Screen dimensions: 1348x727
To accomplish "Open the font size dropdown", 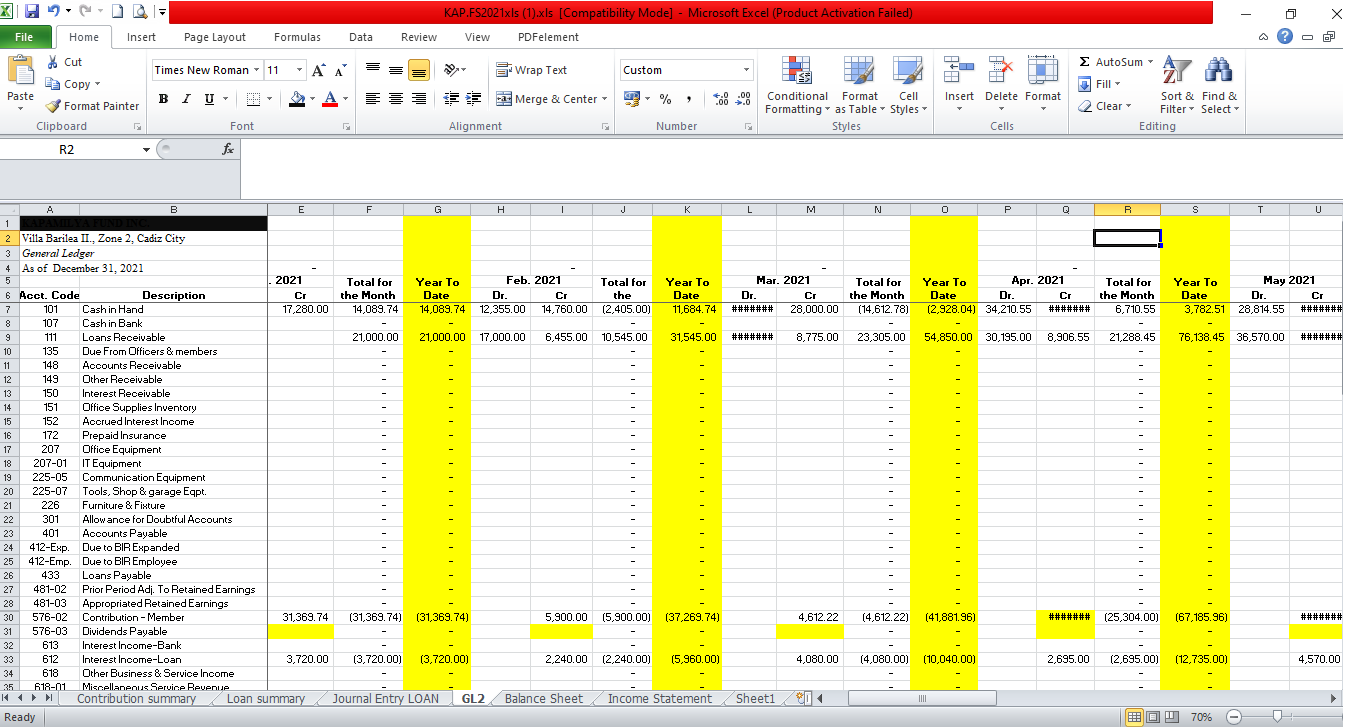I will 301,70.
